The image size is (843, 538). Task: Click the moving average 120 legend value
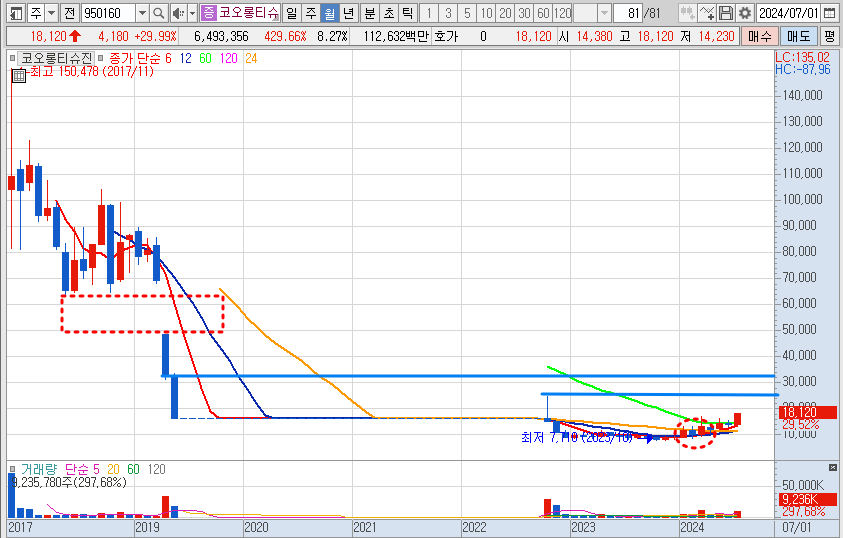click(228, 58)
